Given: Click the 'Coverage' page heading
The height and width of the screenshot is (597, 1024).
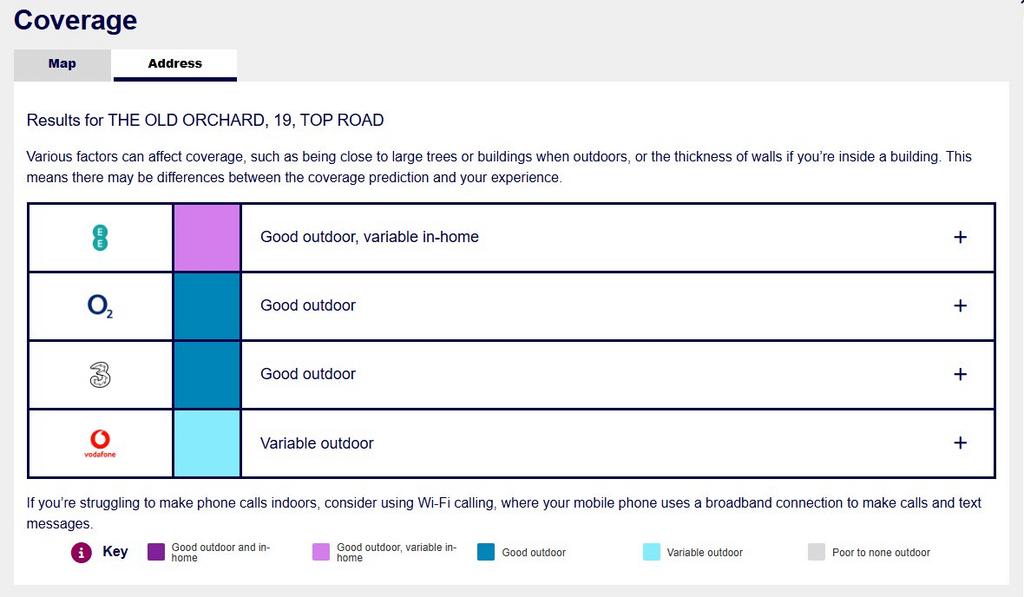Looking at the screenshot, I should 75,20.
